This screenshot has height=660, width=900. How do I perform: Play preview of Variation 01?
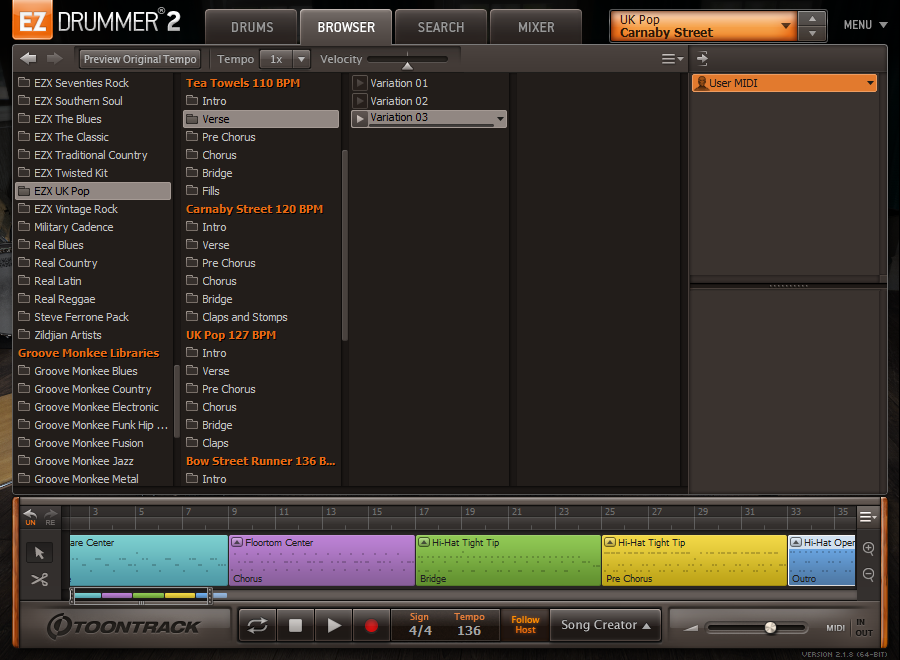click(x=359, y=83)
